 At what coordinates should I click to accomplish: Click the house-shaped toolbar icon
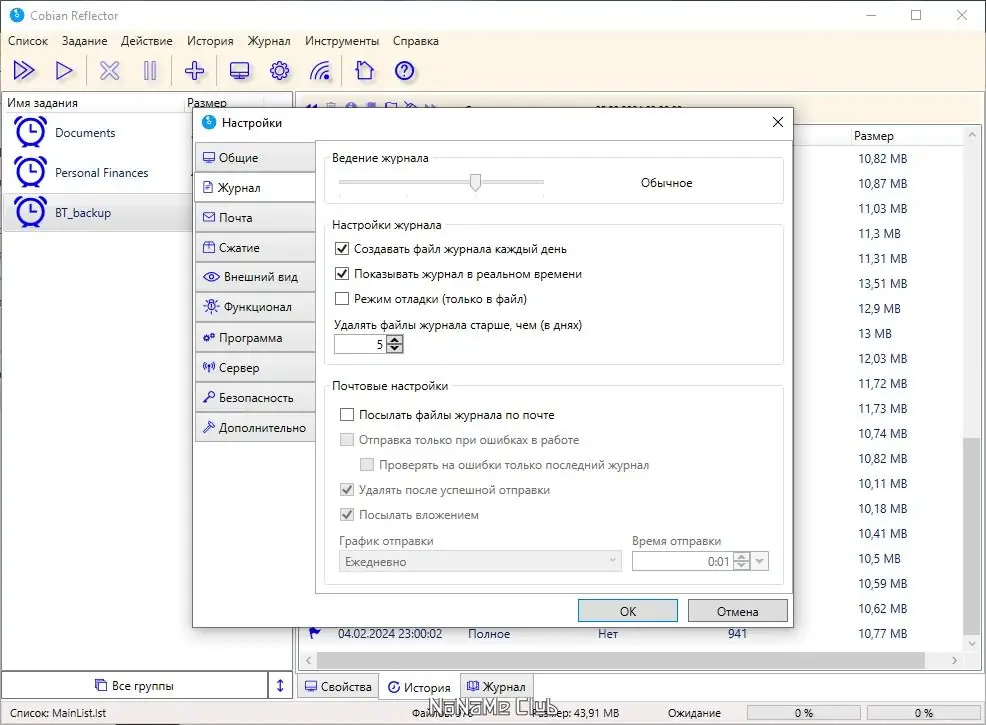point(365,70)
